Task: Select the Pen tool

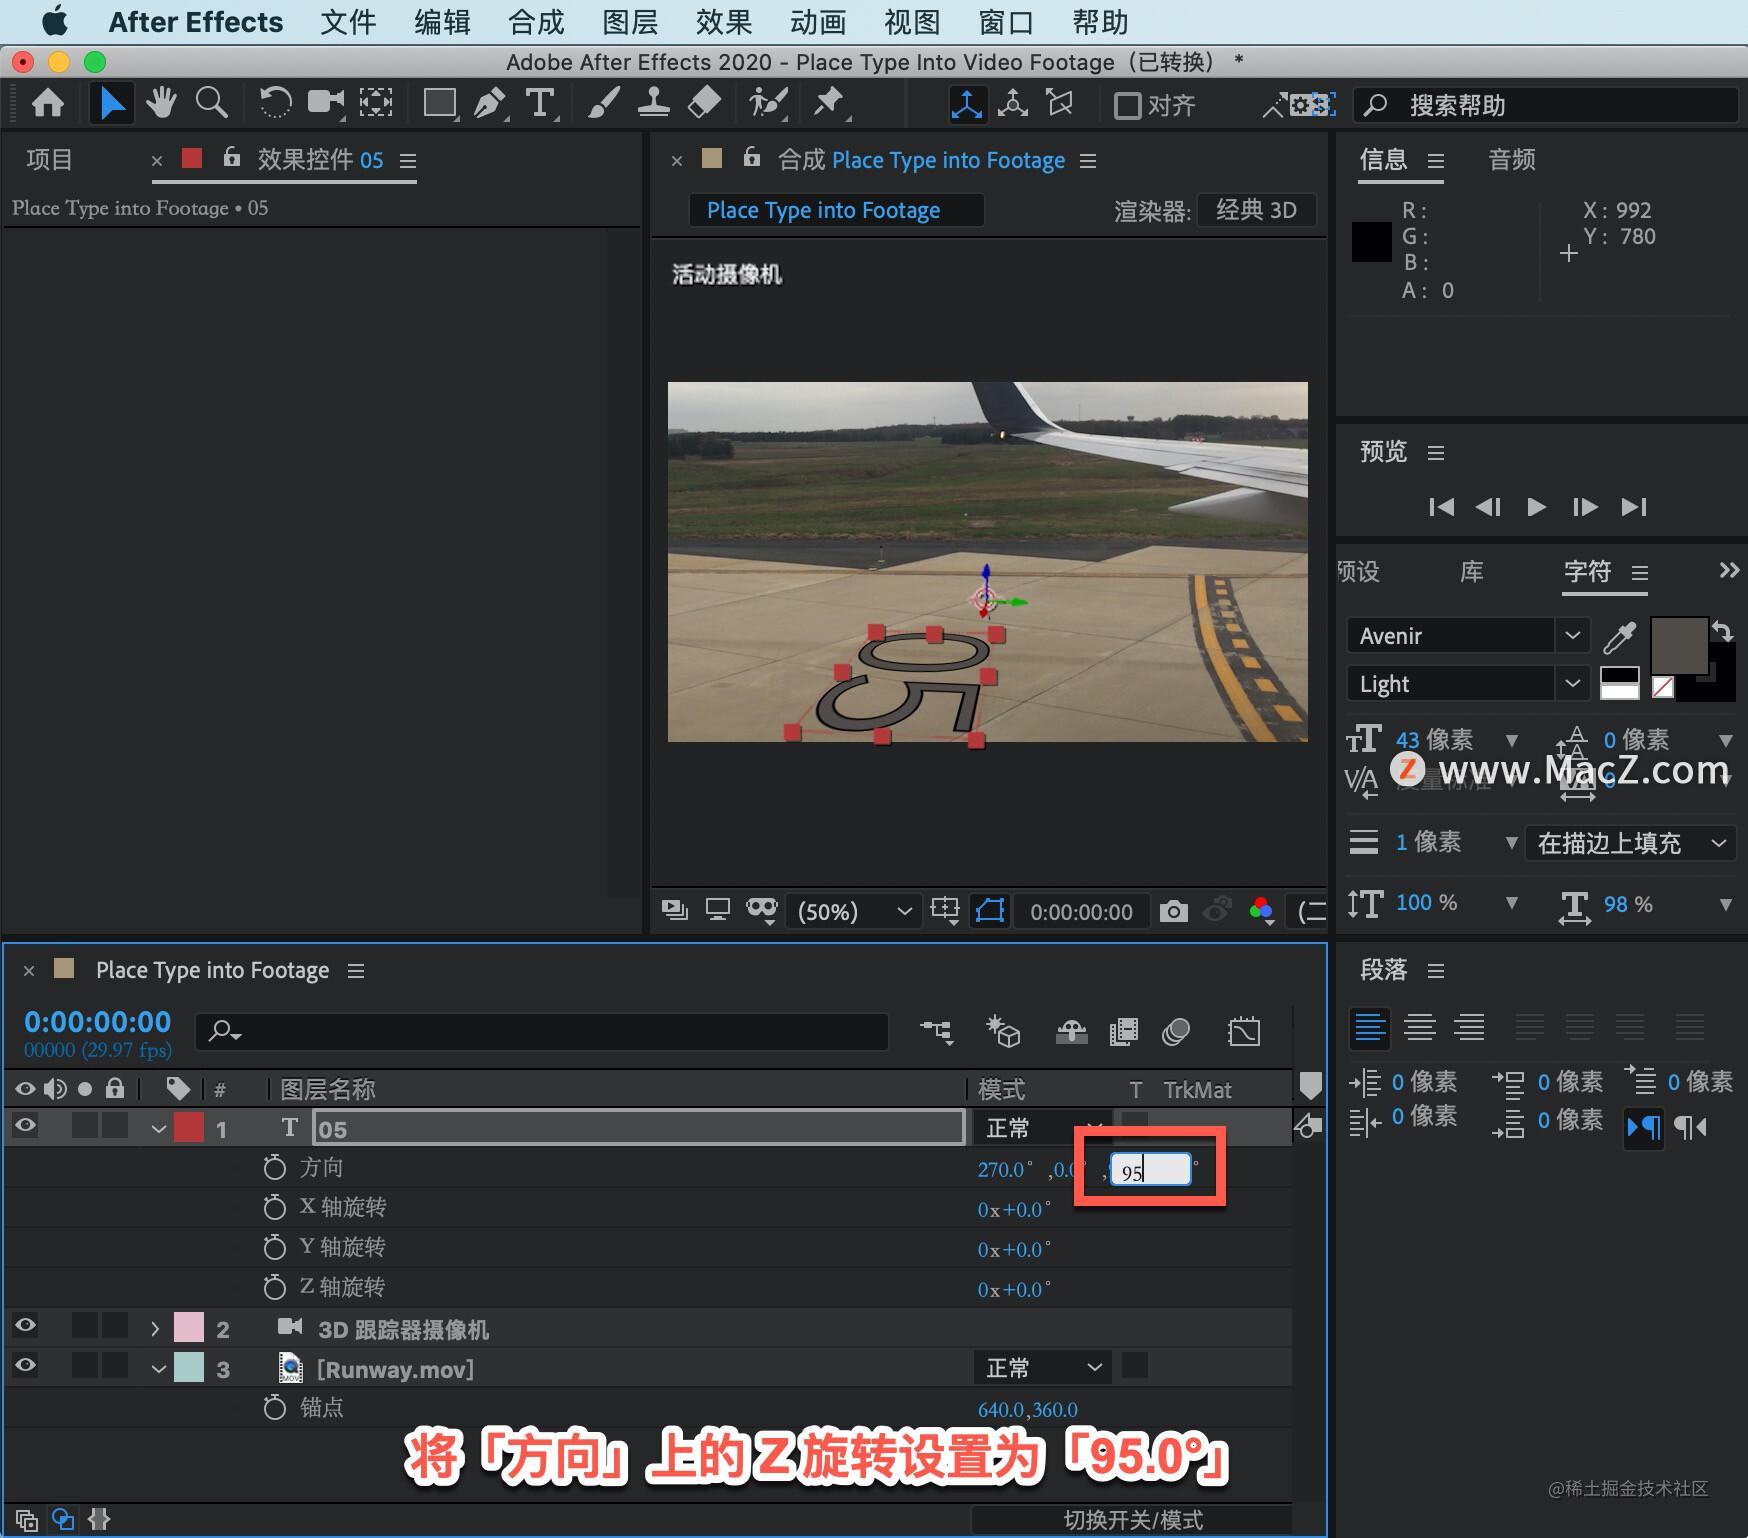Action: coord(489,103)
